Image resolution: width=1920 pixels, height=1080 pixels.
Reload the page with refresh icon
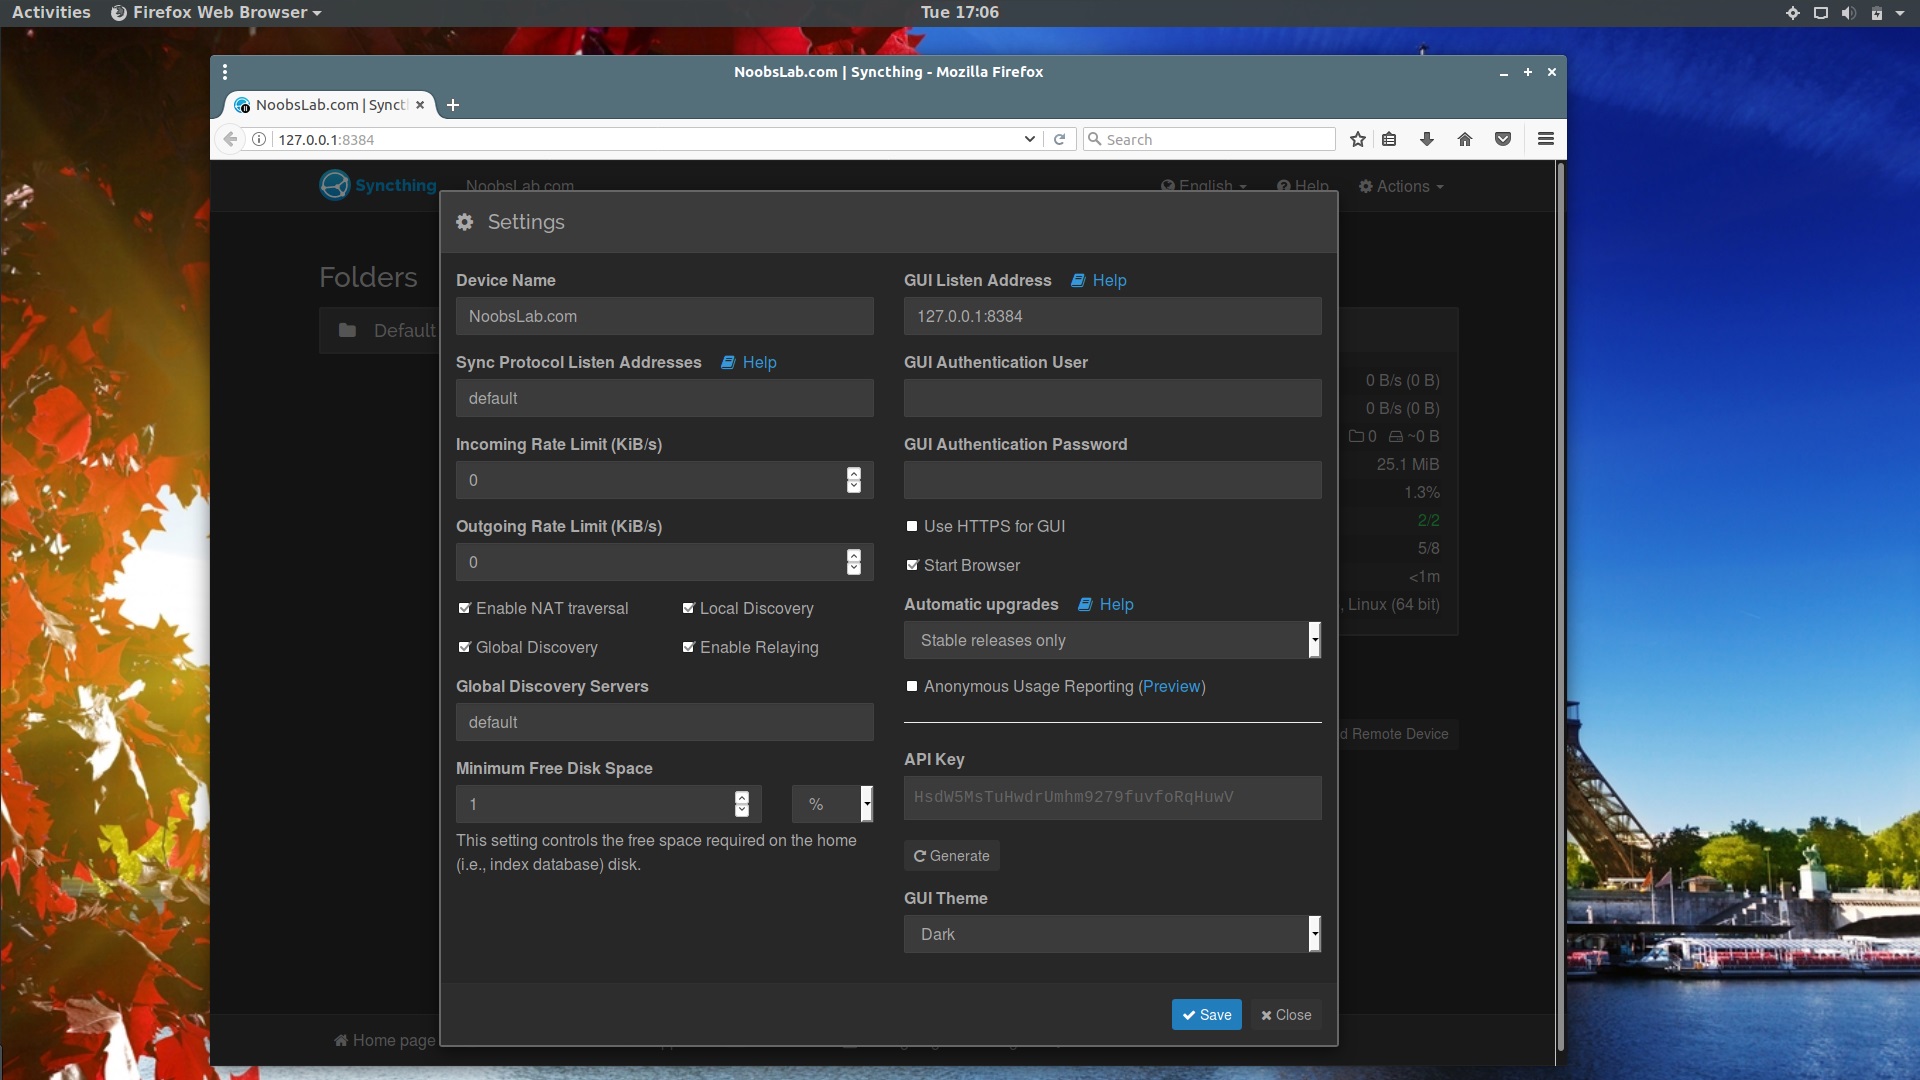coord(1060,139)
